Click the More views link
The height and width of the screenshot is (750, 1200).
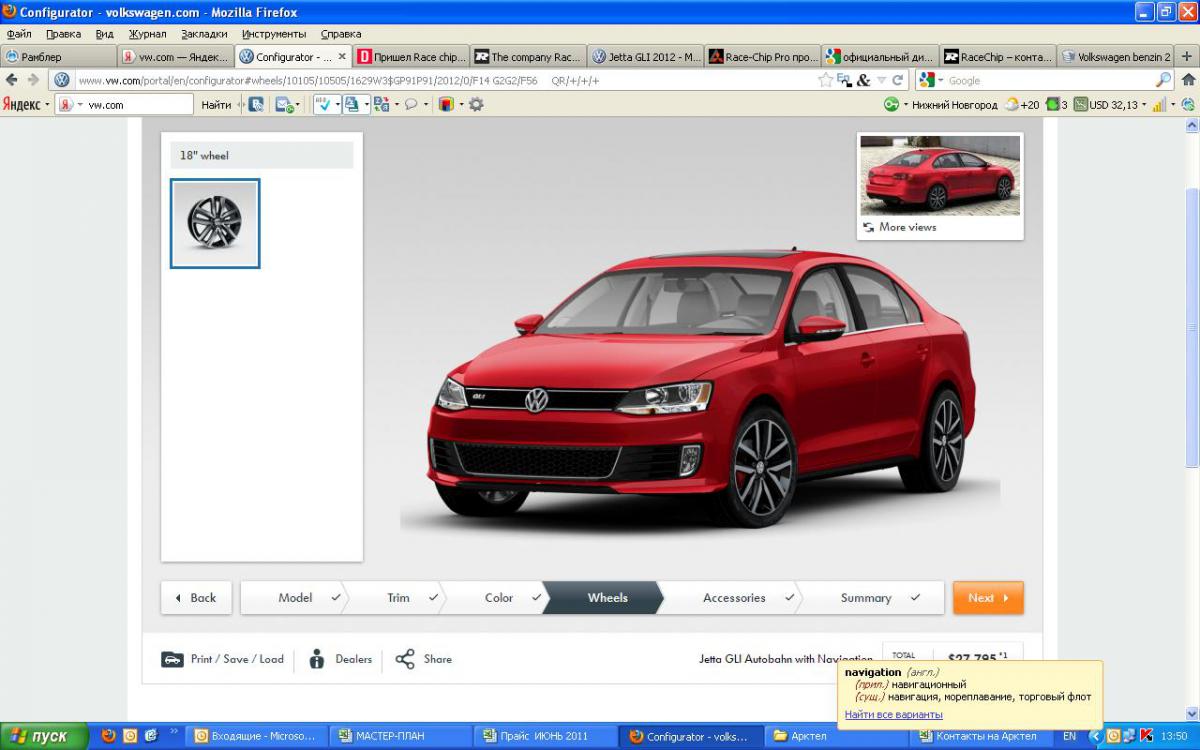pyautogui.click(x=907, y=227)
